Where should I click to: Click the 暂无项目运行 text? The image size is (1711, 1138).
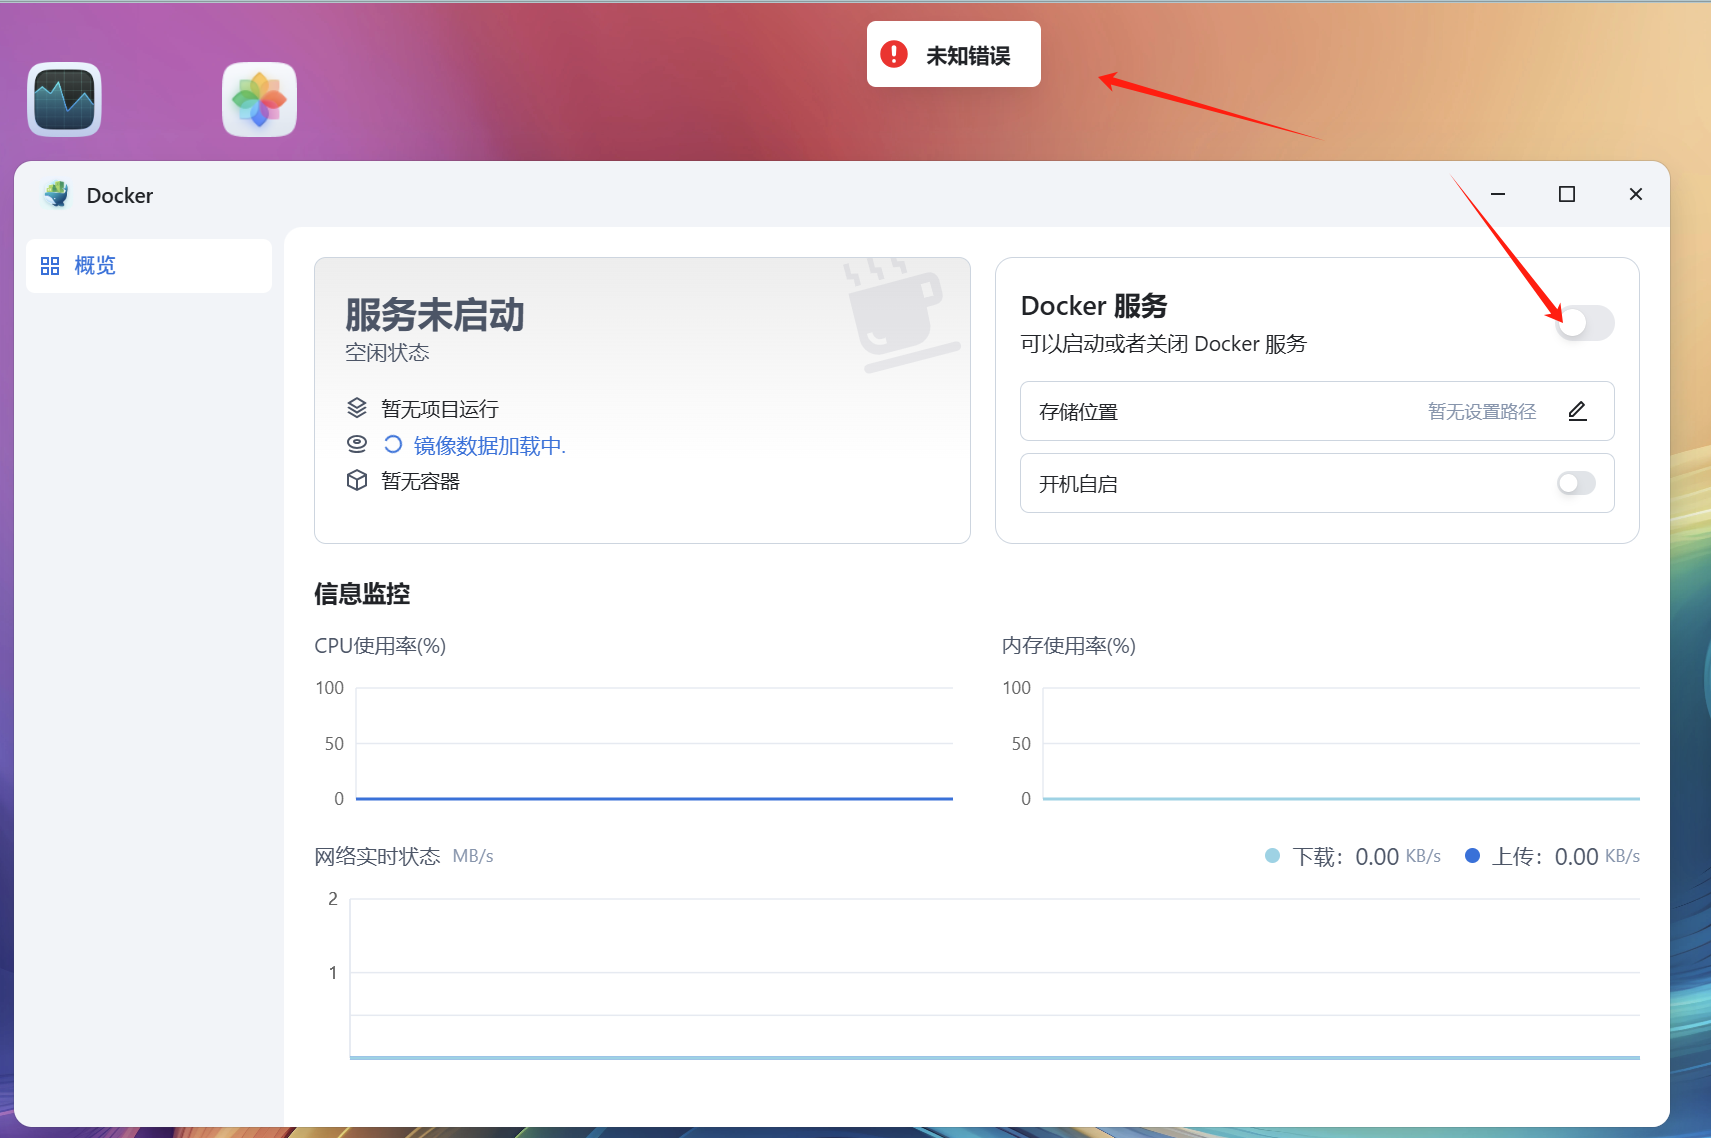click(440, 408)
